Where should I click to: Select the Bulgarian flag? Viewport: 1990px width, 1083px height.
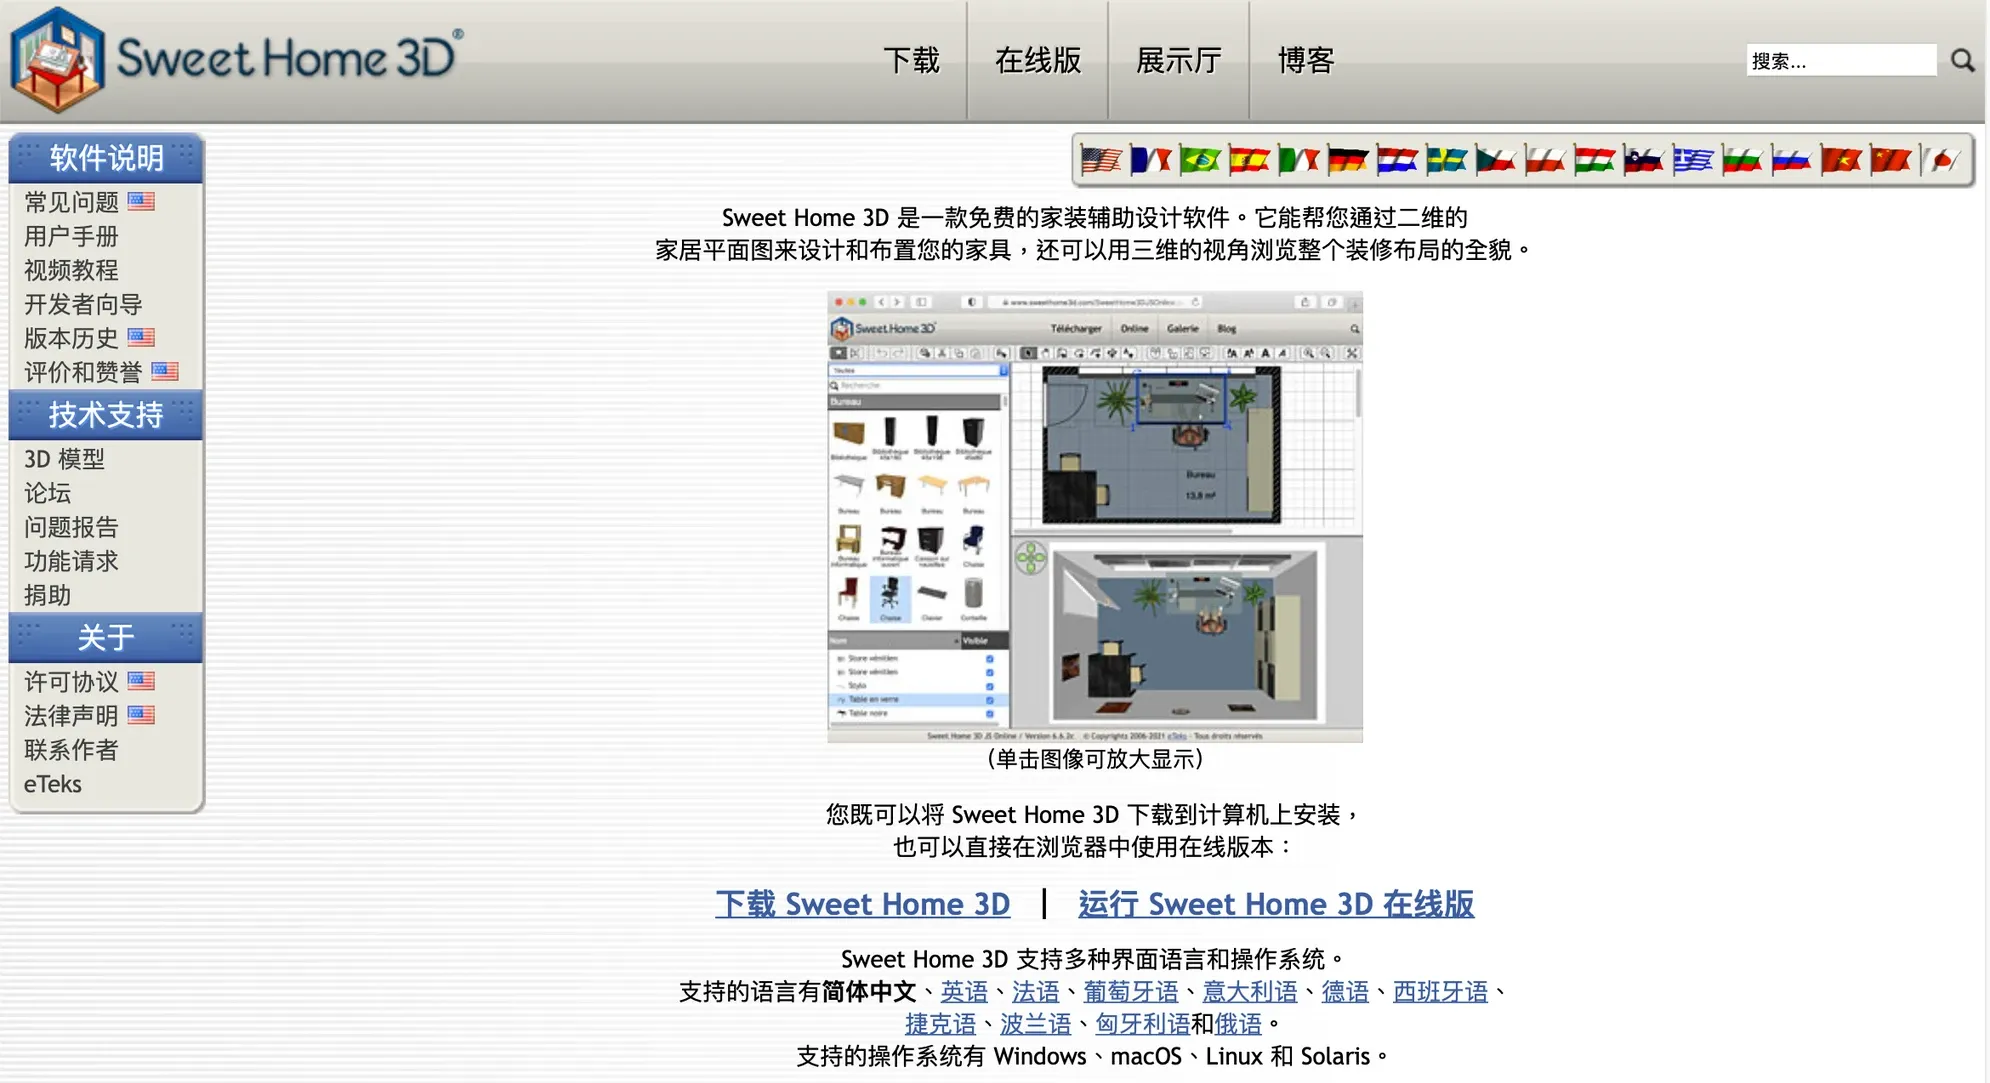(1742, 160)
